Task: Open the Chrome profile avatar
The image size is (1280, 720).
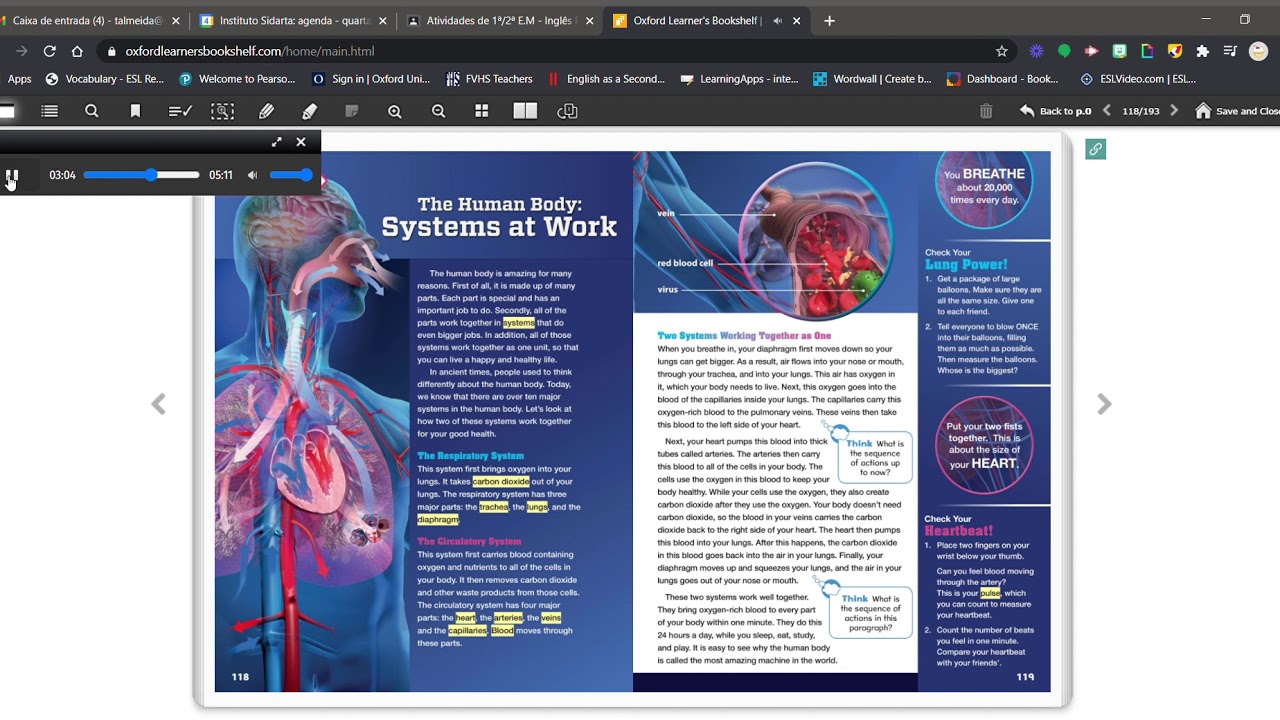Action: [x=1258, y=51]
